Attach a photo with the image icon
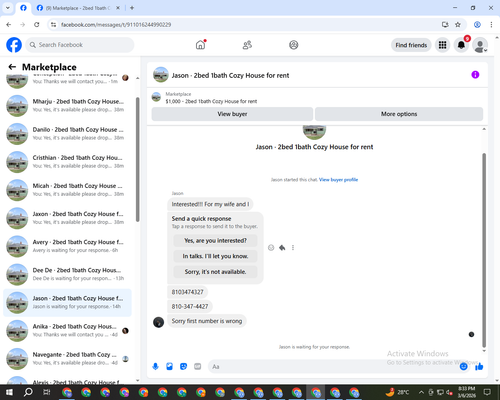The image size is (500, 400). (x=170, y=367)
